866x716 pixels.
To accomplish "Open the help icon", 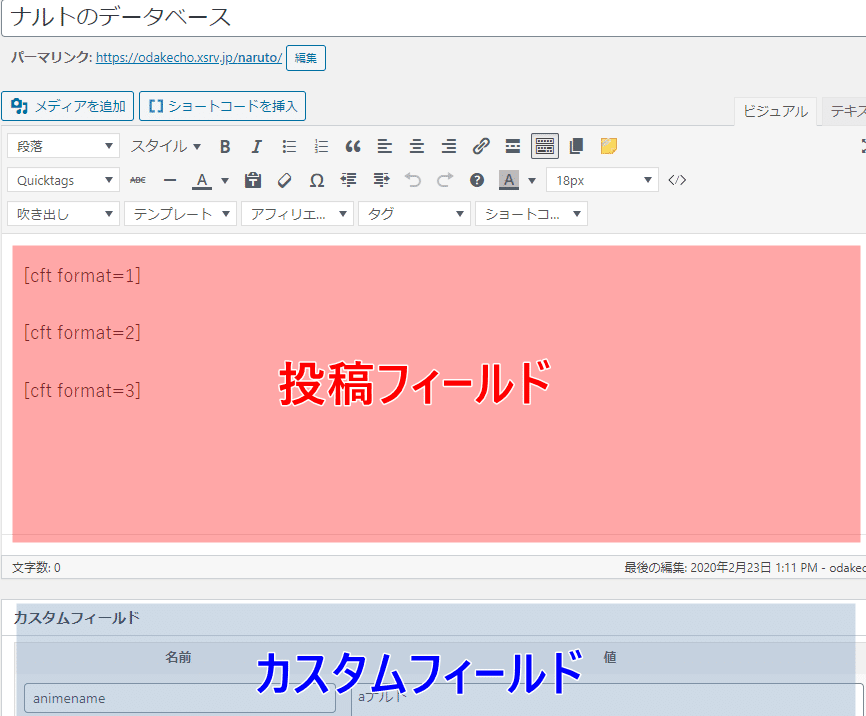I will click(476, 181).
